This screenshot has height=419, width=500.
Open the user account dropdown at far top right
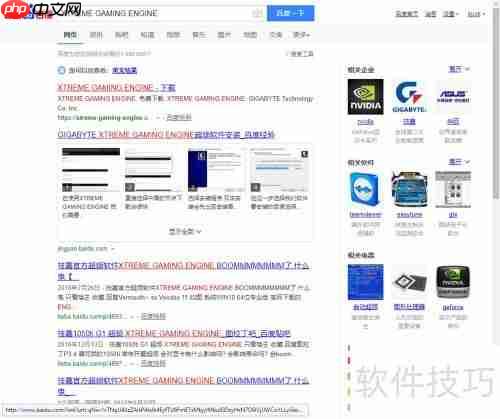click(x=476, y=14)
